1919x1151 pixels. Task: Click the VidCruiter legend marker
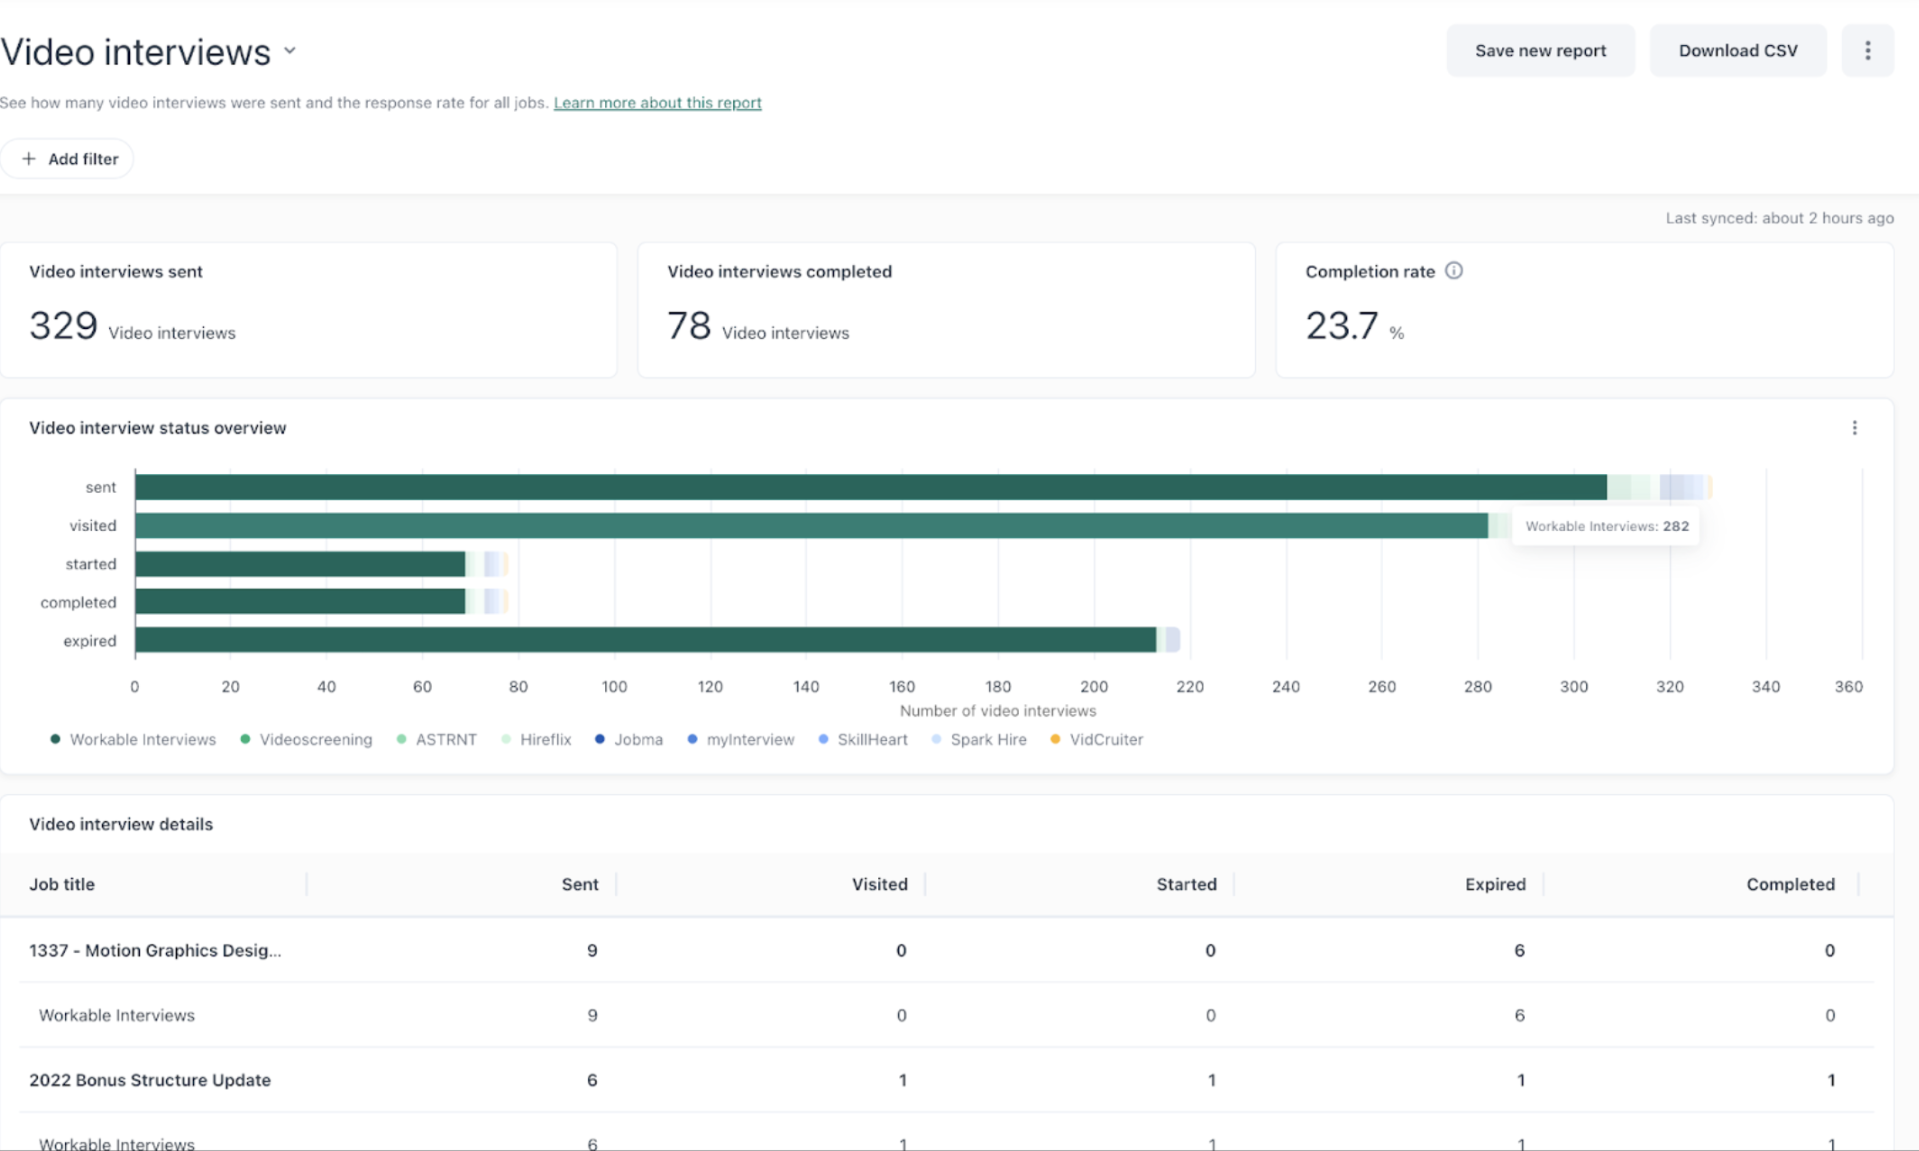click(x=1055, y=739)
